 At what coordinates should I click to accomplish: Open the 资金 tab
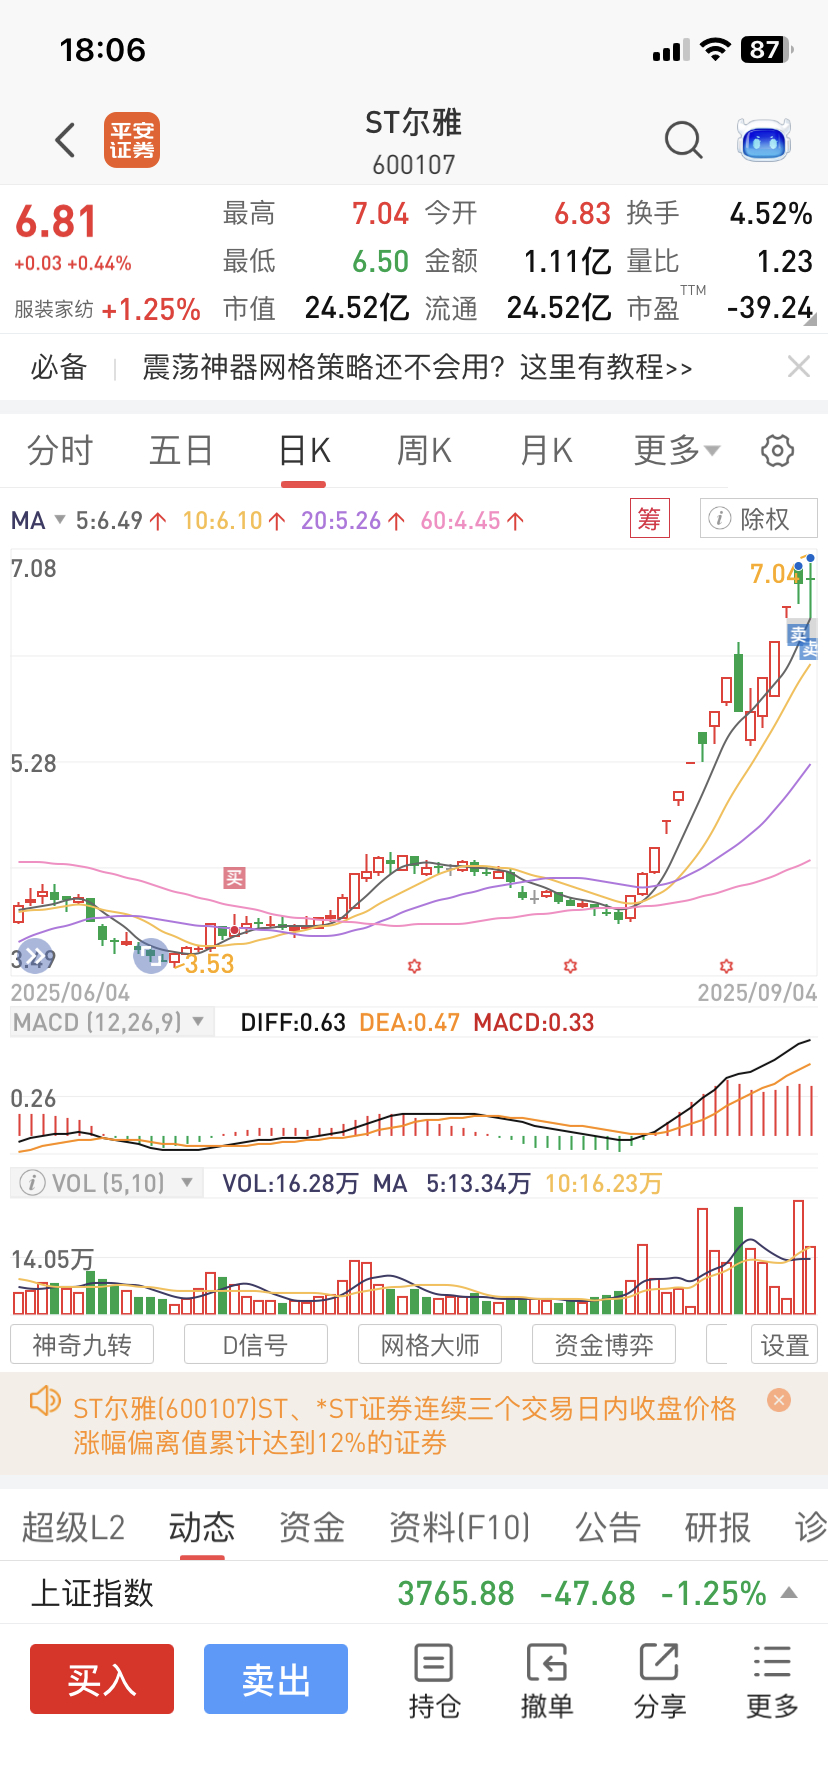coord(312,1527)
